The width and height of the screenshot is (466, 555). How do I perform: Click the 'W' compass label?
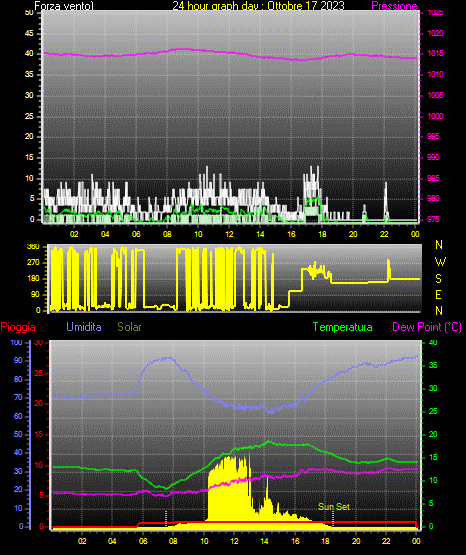pyautogui.click(x=440, y=262)
